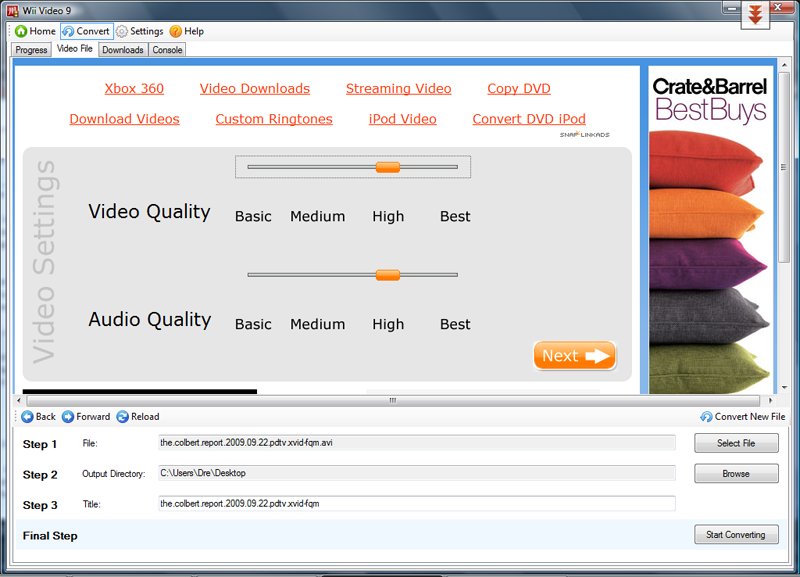Open the Download Videos link
The width and height of the screenshot is (800, 577).
[124, 119]
